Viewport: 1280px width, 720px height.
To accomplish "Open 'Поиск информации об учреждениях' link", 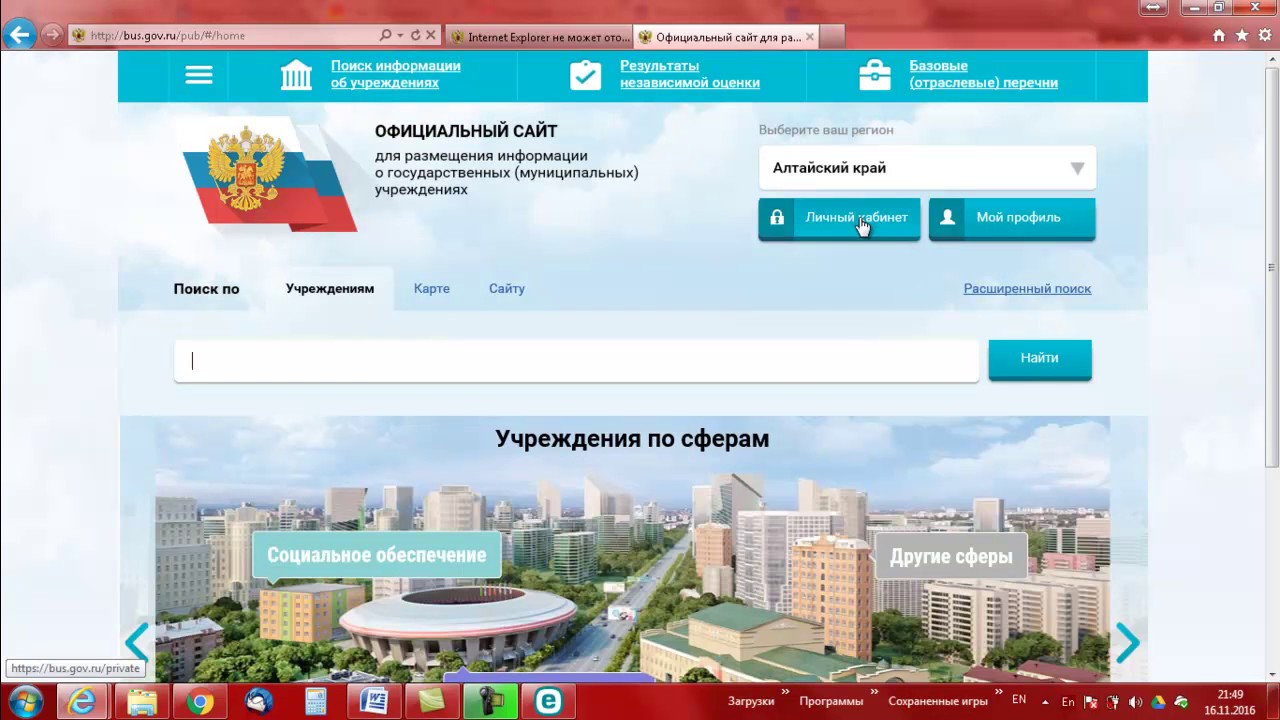I will pos(396,74).
